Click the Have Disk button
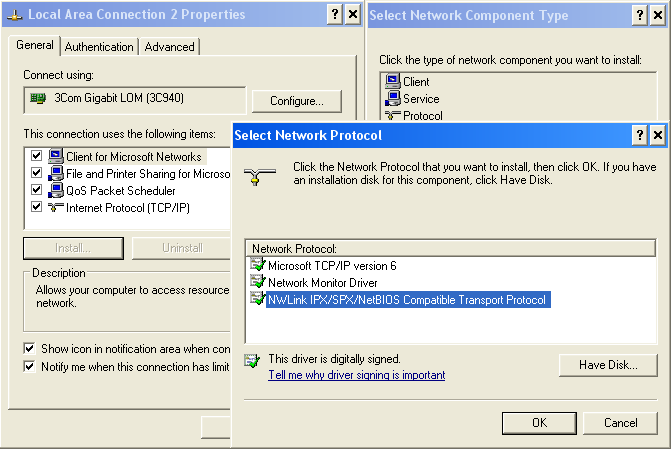Screen dimensions: 671x449 608,365
